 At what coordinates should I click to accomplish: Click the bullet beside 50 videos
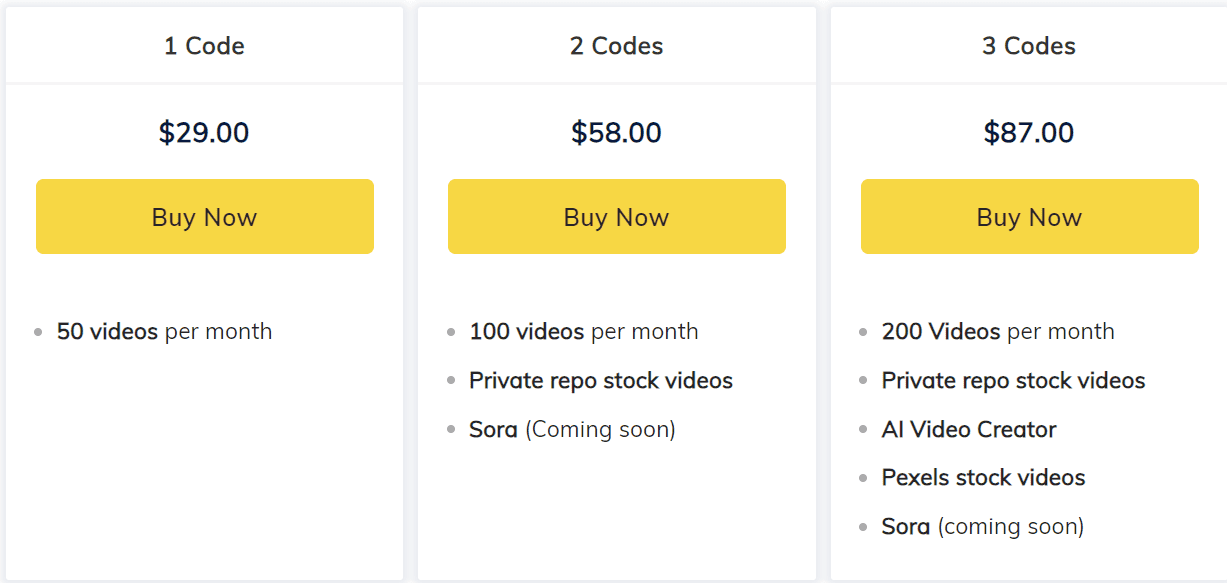(x=38, y=331)
